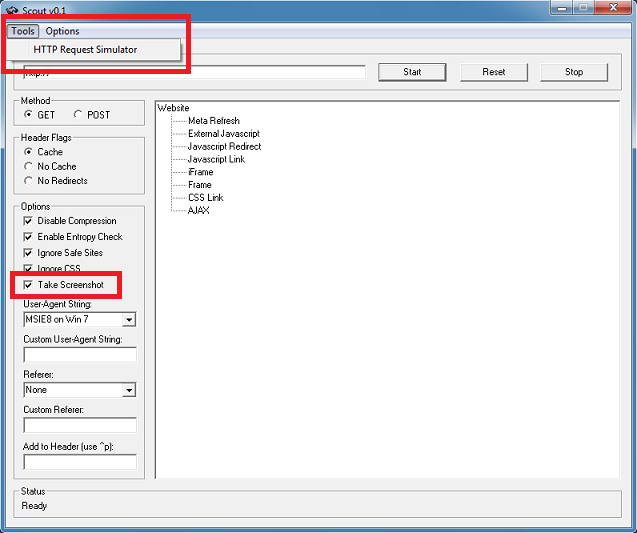The height and width of the screenshot is (533, 637).
Task: Select the AJAX tree node
Action: pyautogui.click(x=198, y=211)
